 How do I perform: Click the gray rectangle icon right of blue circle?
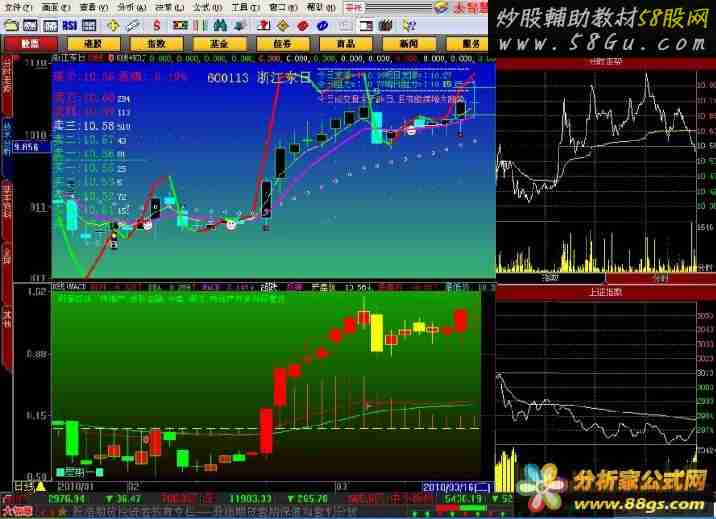pyautogui.click(x=346, y=26)
